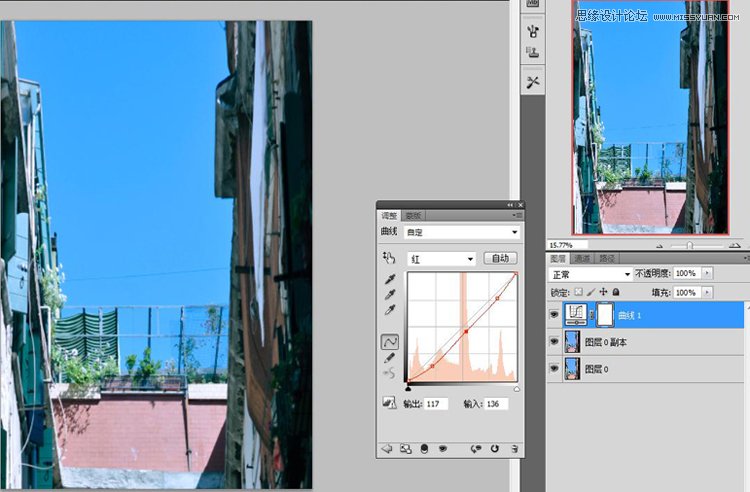Choose the pencil draw-curve tool
The height and width of the screenshot is (492, 750).
(x=389, y=357)
